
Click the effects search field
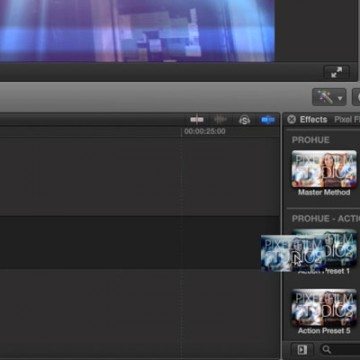340,349
